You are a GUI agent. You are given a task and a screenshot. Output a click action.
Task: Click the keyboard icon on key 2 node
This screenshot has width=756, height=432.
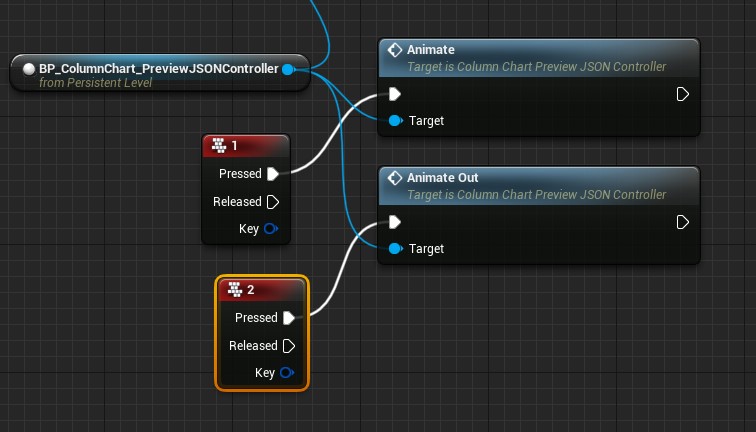pos(235,290)
